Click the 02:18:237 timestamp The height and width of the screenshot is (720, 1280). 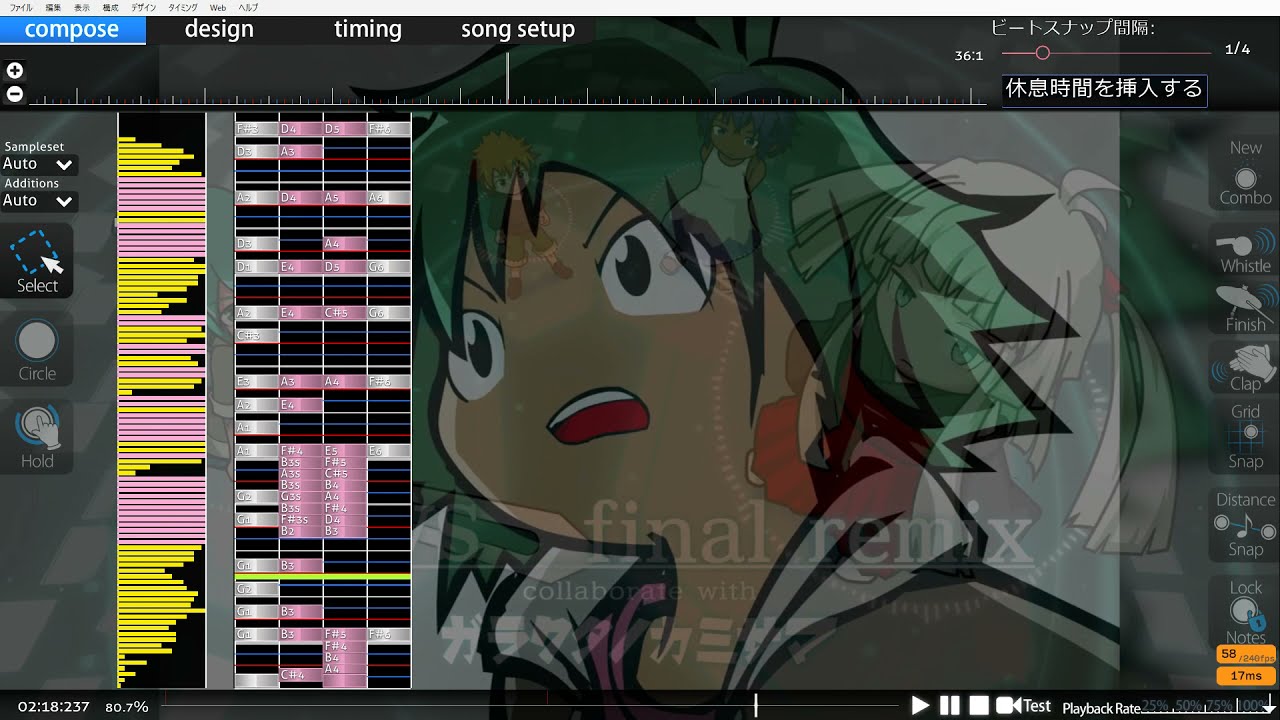coord(53,707)
